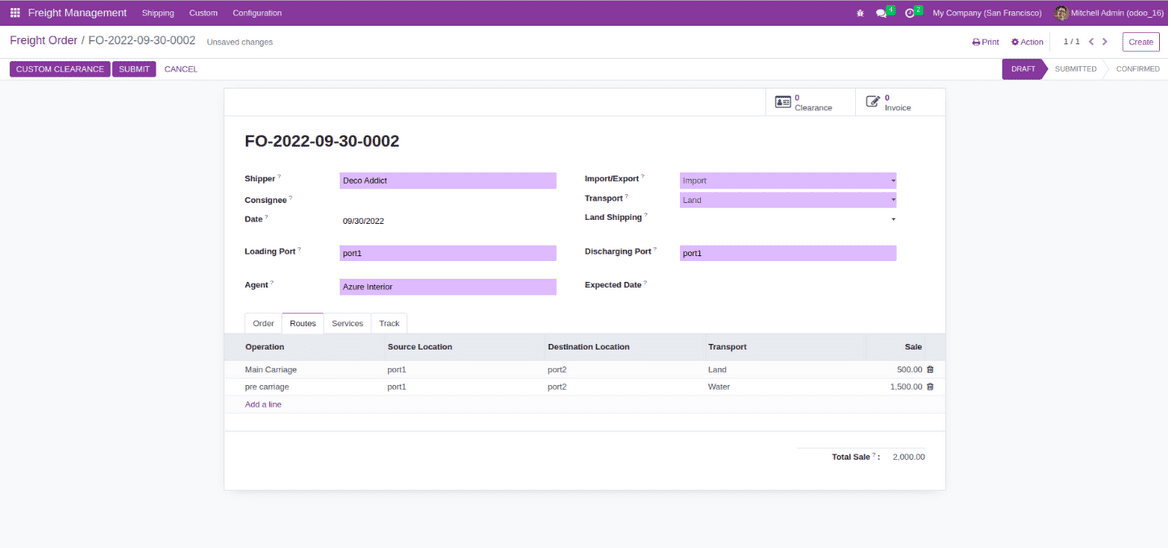Open the Custom menu
This screenshot has width=1171, height=548.
[203, 13]
